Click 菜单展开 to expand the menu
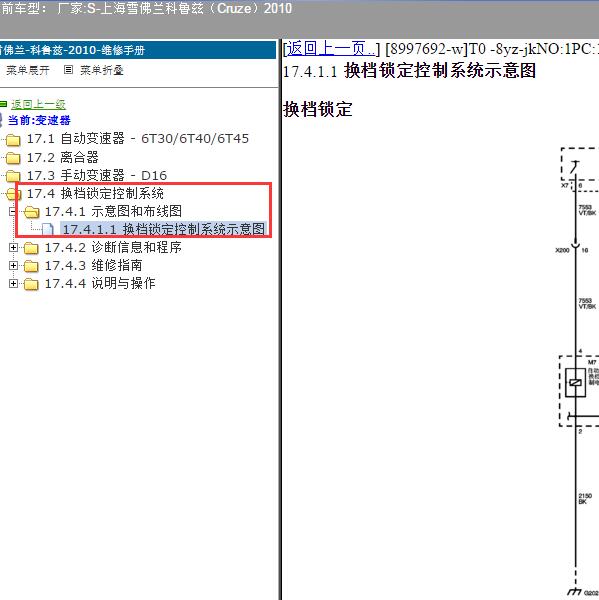 (28, 70)
